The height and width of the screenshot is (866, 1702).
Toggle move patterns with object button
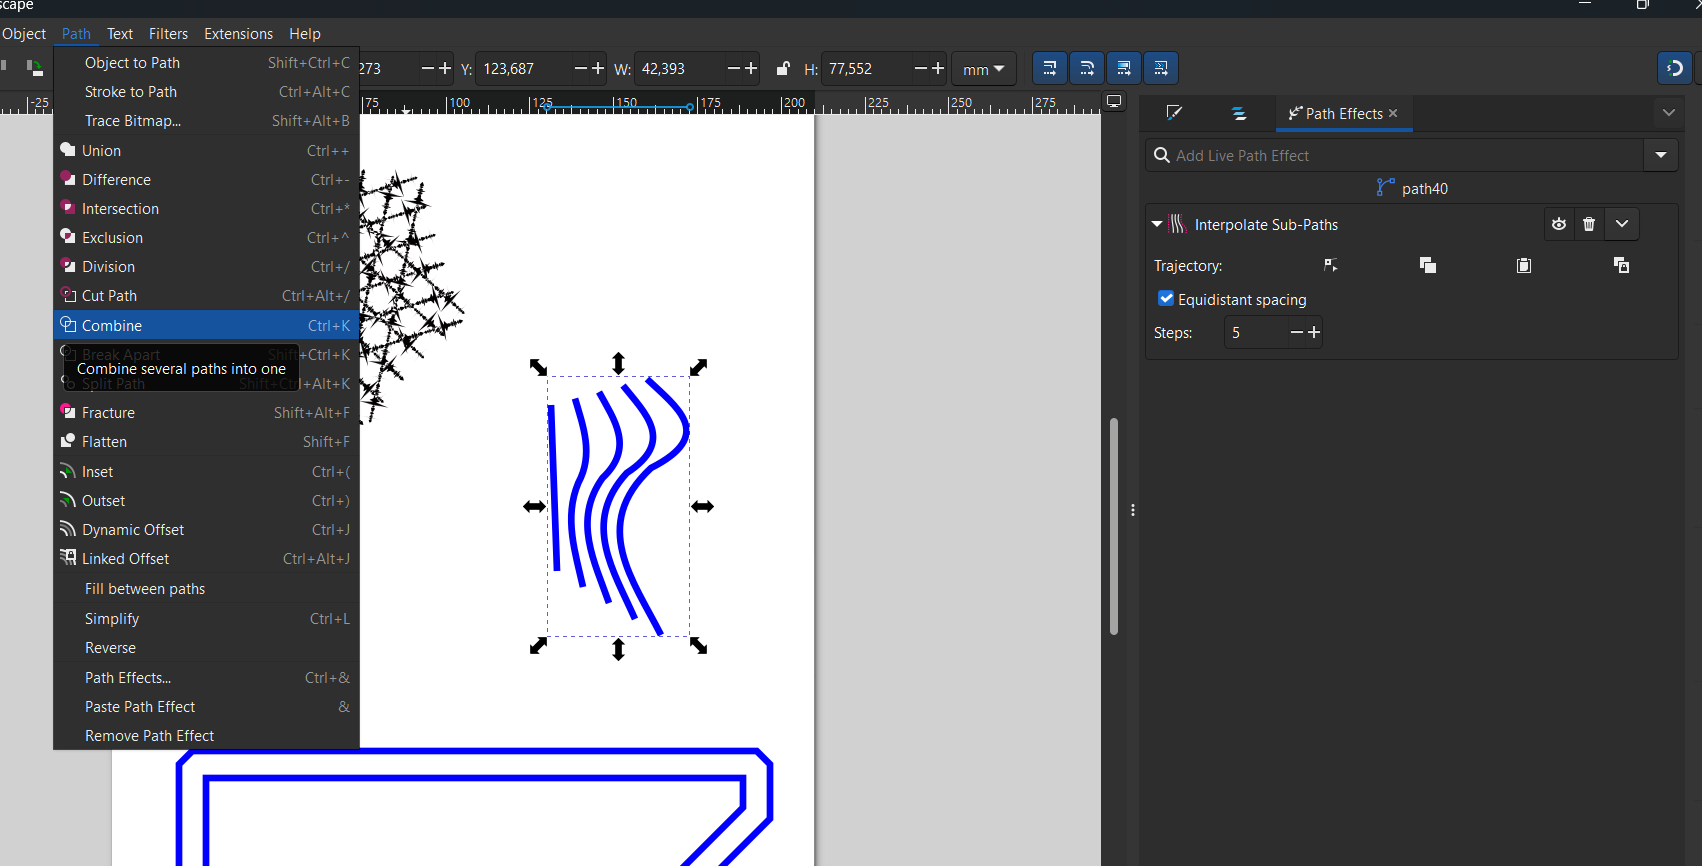click(1160, 69)
